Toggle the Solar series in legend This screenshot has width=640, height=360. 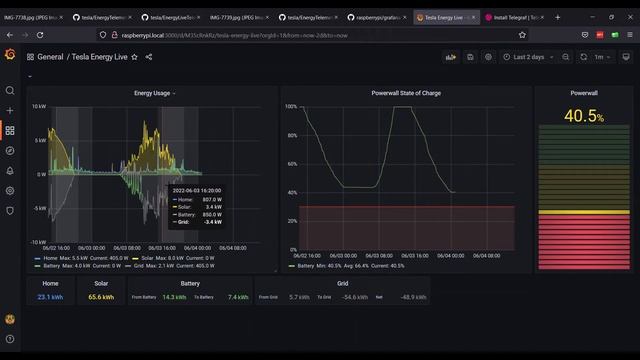[x=147, y=258]
